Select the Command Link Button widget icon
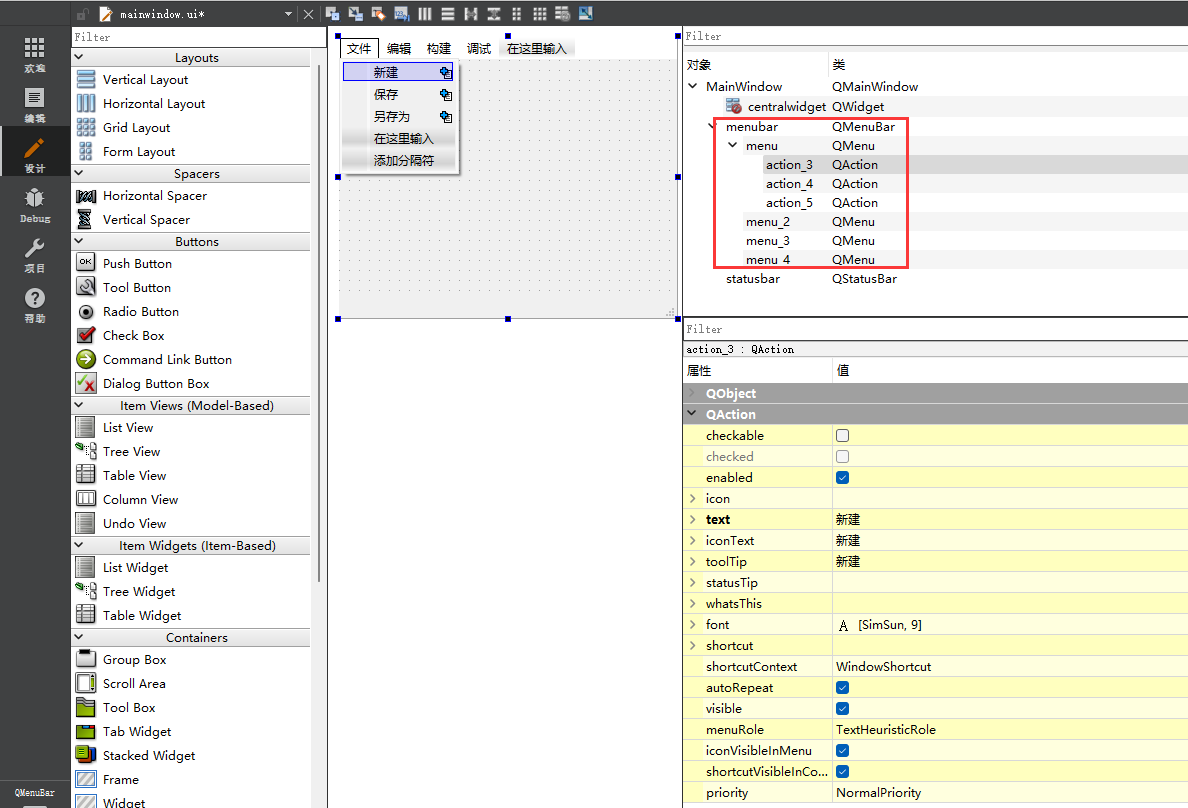1188x808 pixels. click(86, 359)
